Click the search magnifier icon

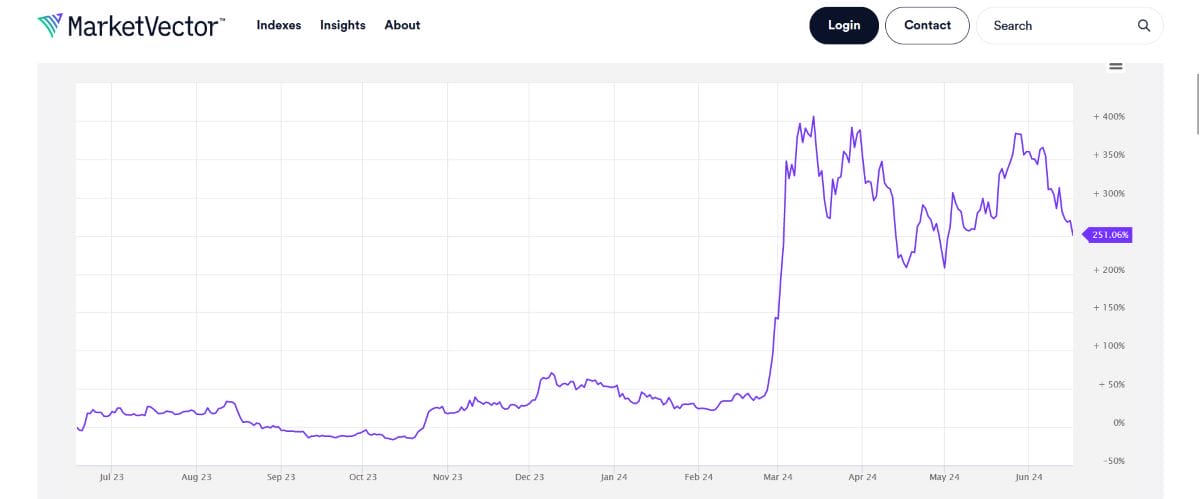[1144, 26]
